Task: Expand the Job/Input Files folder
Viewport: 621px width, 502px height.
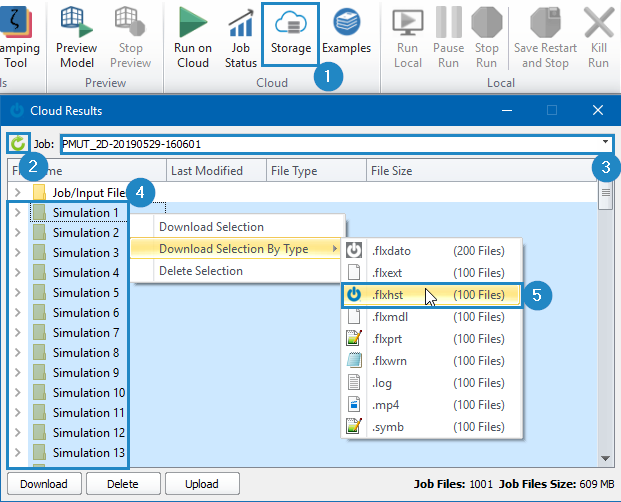Action: click(17, 192)
